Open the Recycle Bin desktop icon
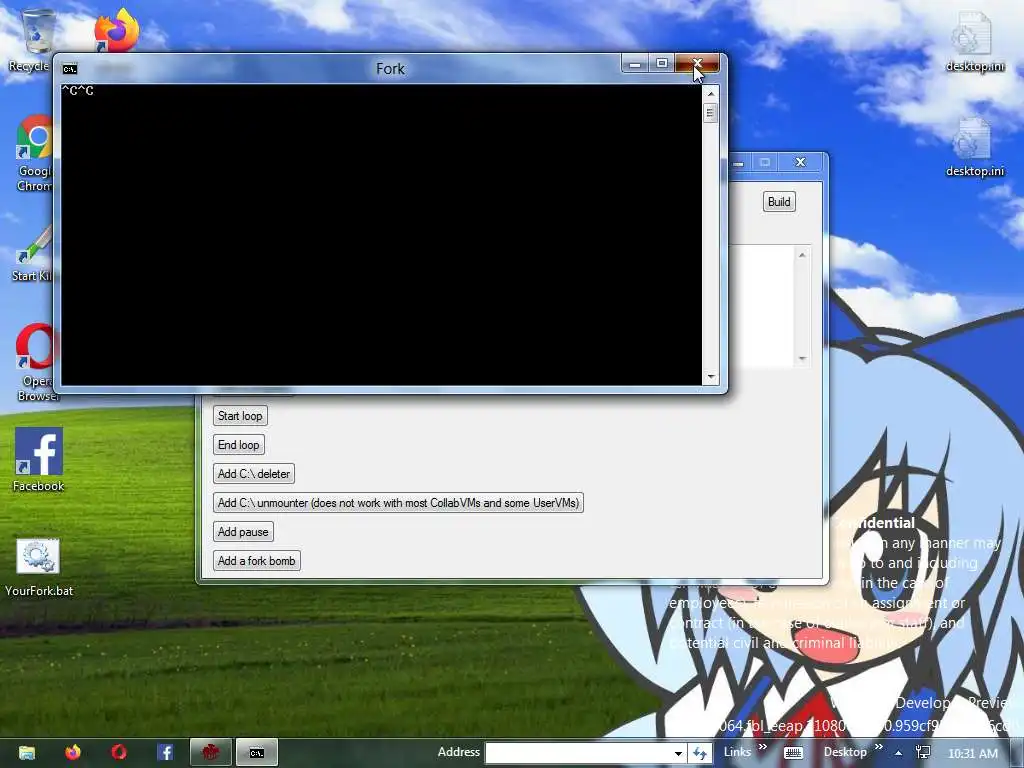1024x768 pixels. (x=36, y=33)
